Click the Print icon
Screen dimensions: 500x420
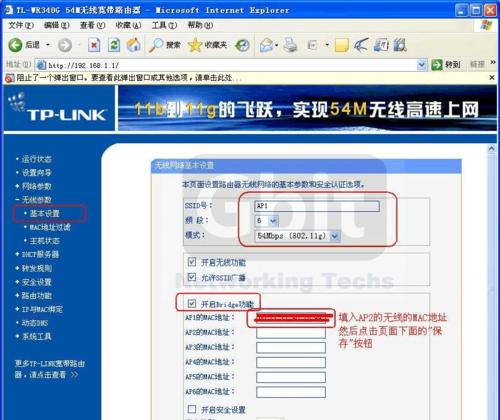tap(290, 45)
